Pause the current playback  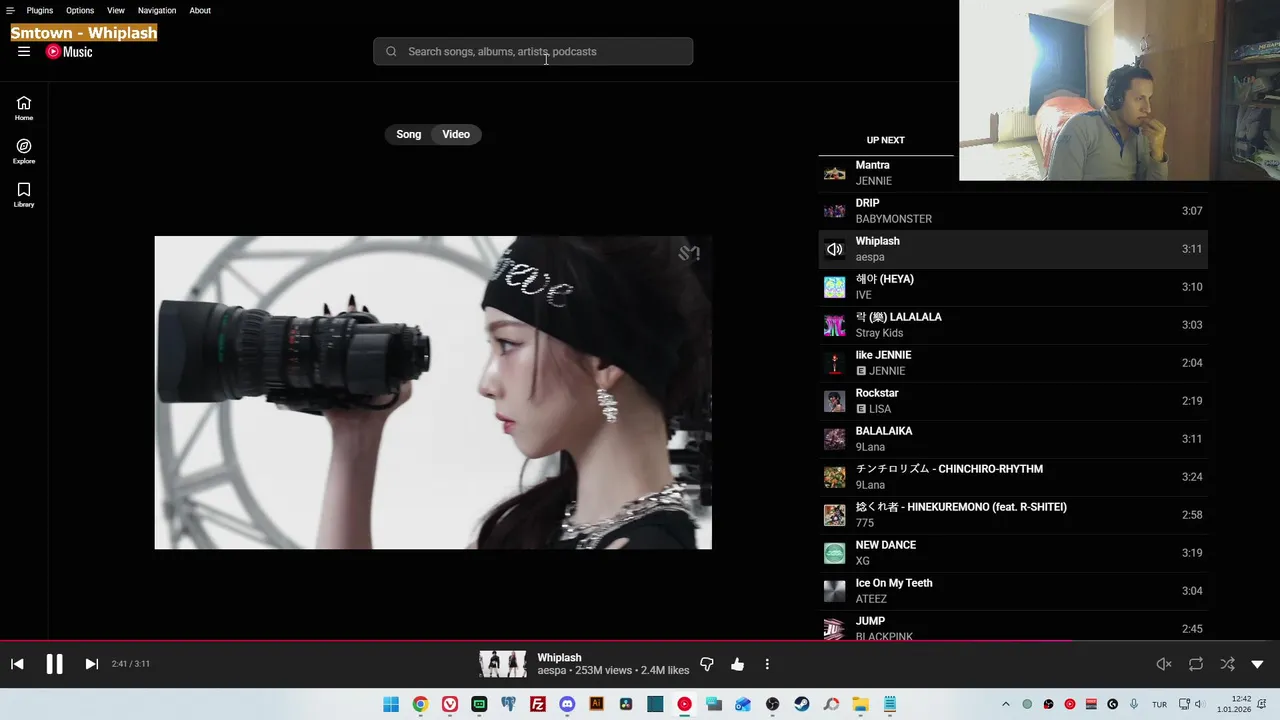point(54,664)
